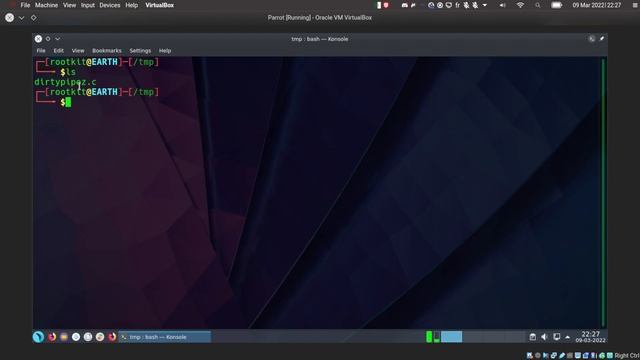Click the 'fr' keyboard layout indicator
Screen dimensions: 640x360
[x=457, y=5]
